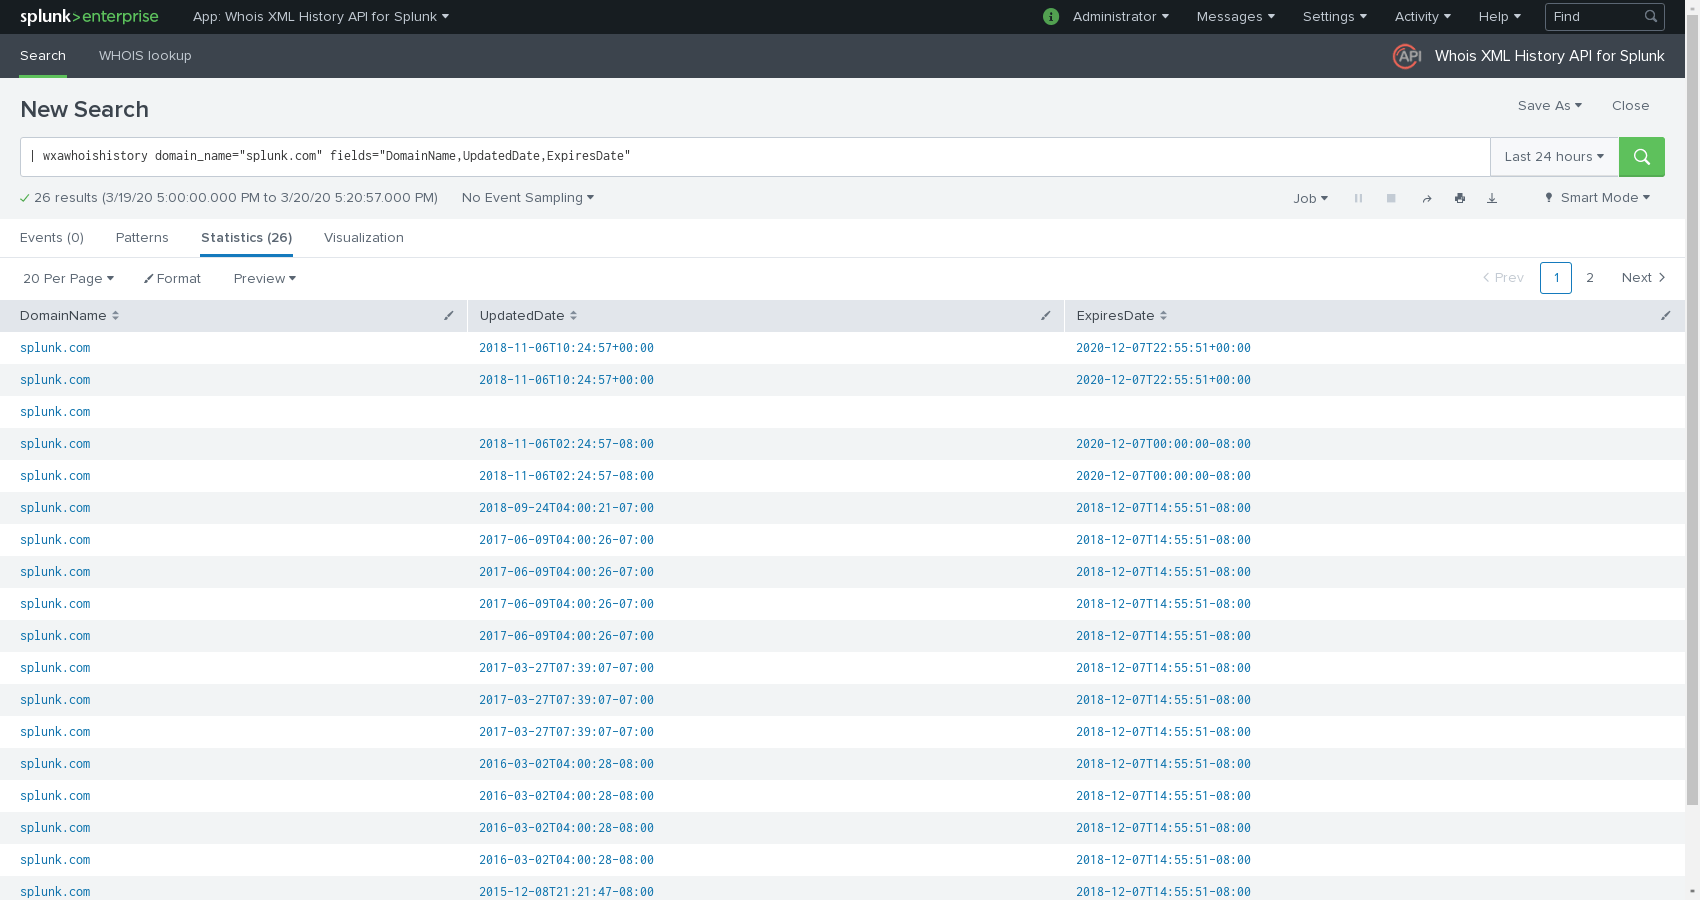Open the No Event Sampling dropdown
Image resolution: width=1700 pixels, height=900 pixels.
point(528,198)
